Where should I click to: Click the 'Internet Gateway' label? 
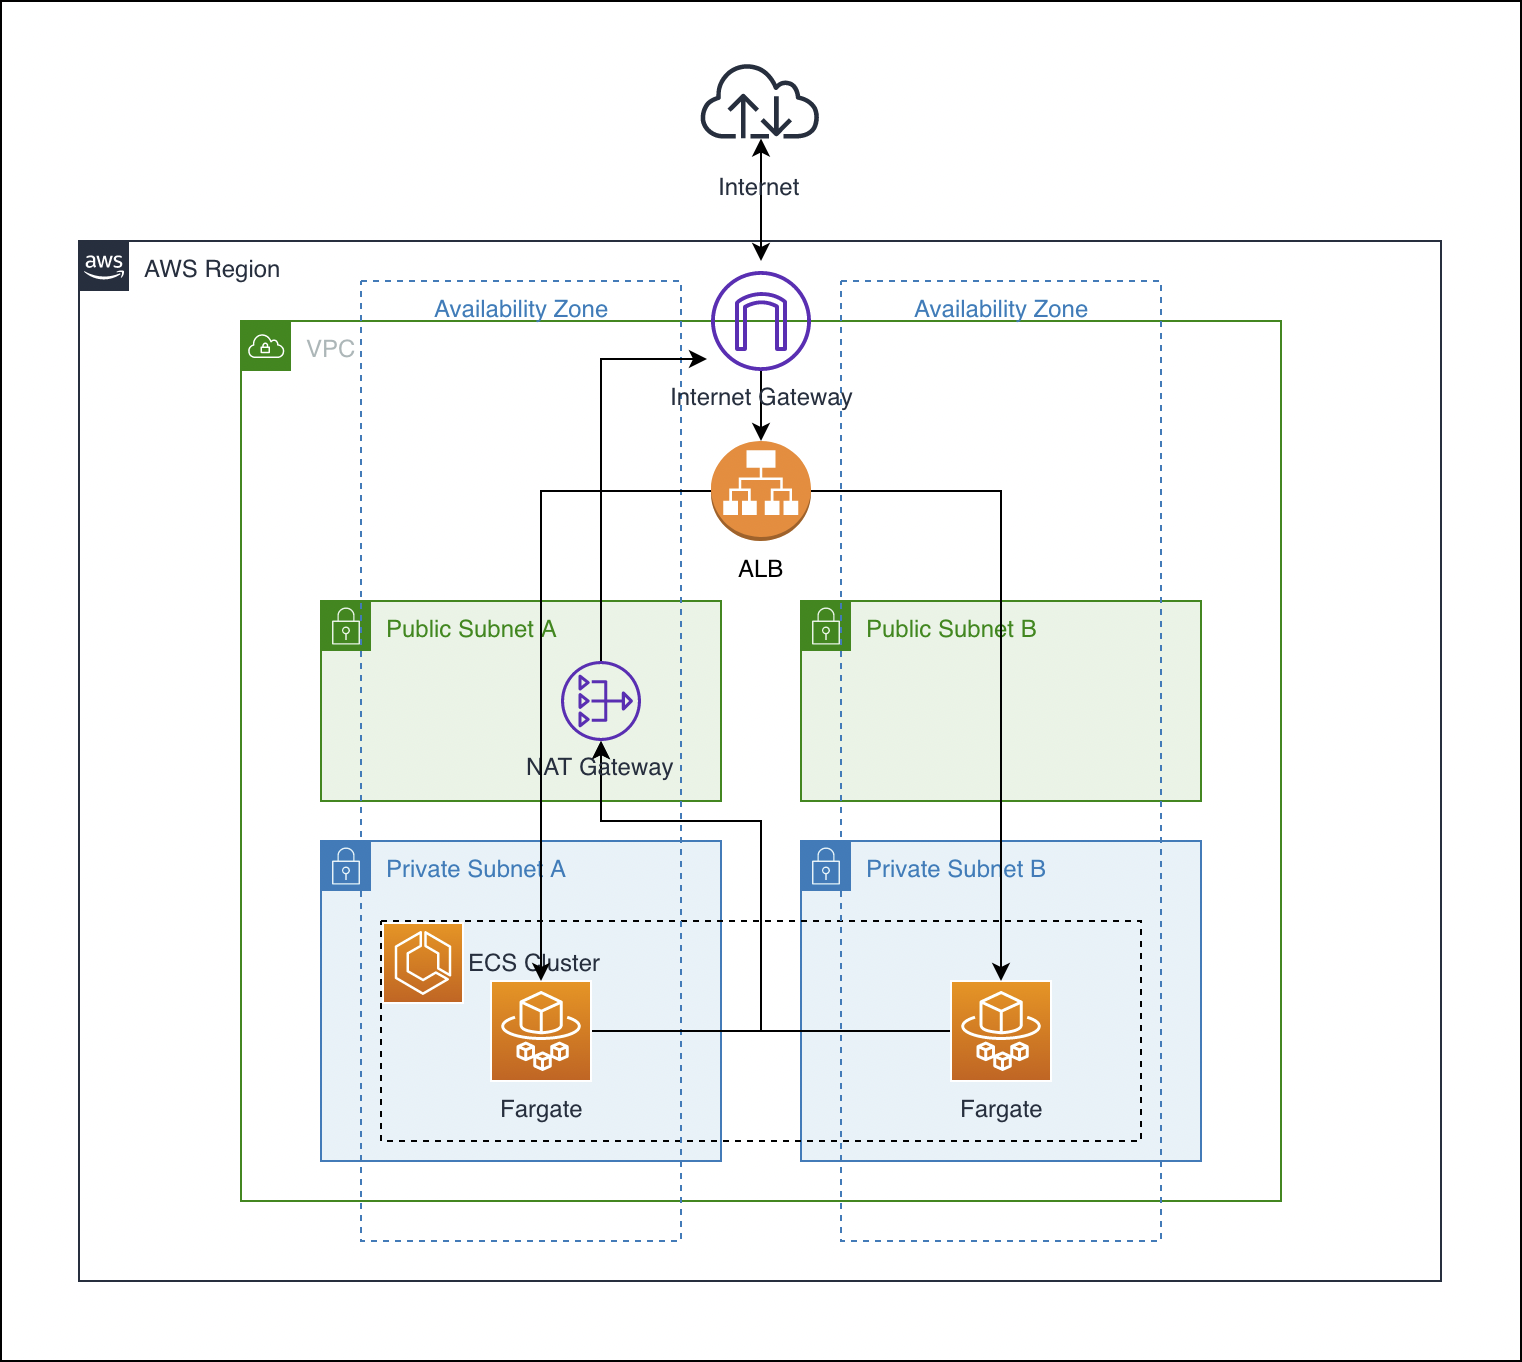[x=761, y=397]
